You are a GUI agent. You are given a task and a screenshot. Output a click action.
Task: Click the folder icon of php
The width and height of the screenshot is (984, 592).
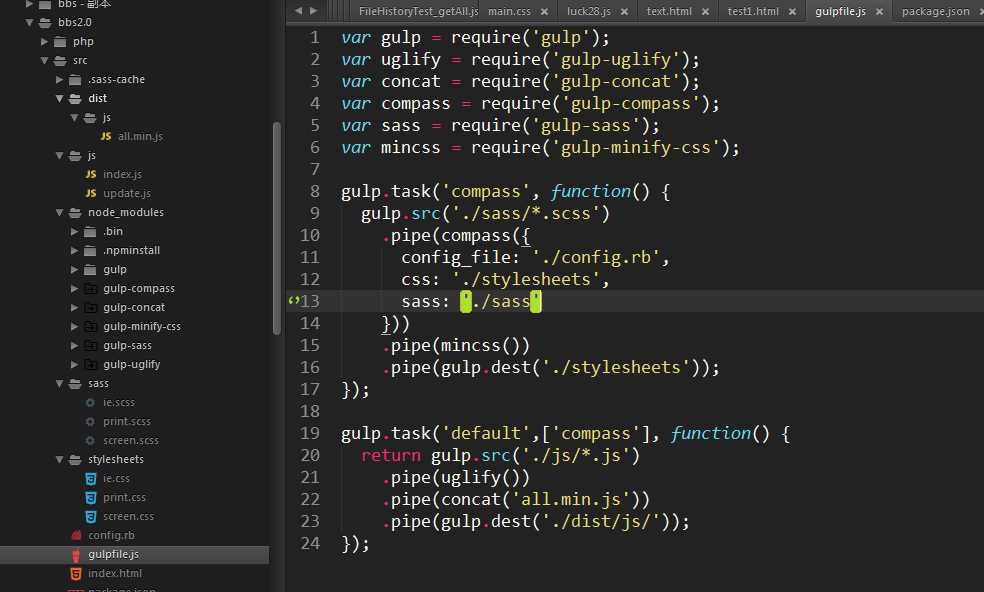click(60, 41)
